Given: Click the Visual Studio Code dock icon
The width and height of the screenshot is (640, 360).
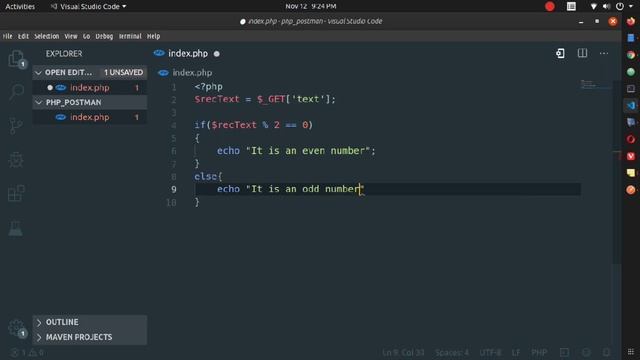Looking at the screenshot, I should pyautogui.click(x=631, y=105).
